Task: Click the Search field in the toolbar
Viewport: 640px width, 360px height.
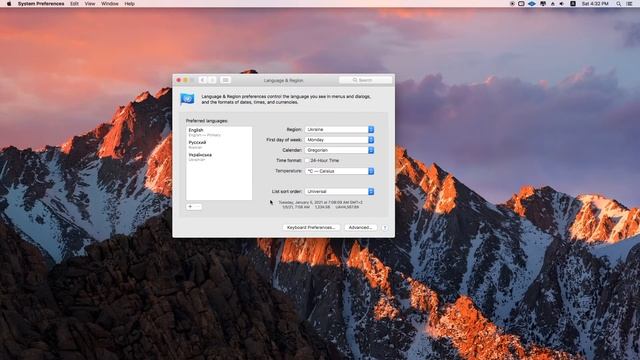Action: pos(365,80)
